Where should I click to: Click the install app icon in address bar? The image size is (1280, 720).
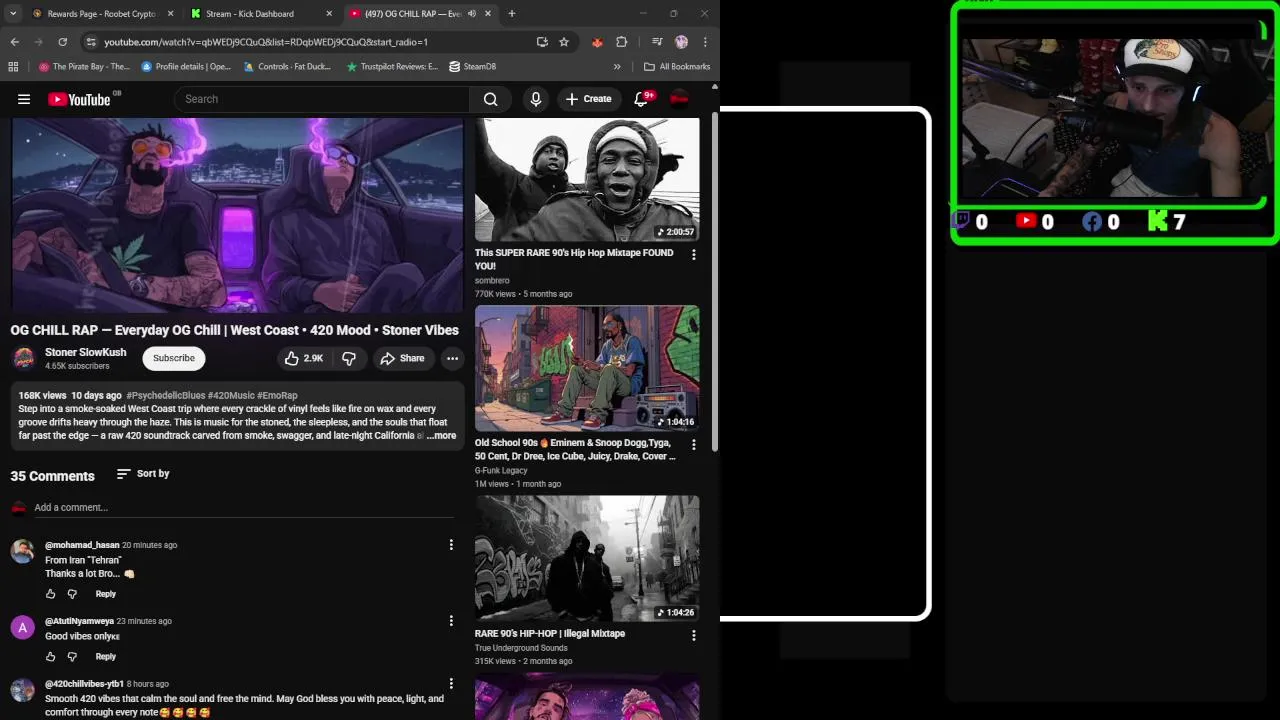click(x=542, y=42)
